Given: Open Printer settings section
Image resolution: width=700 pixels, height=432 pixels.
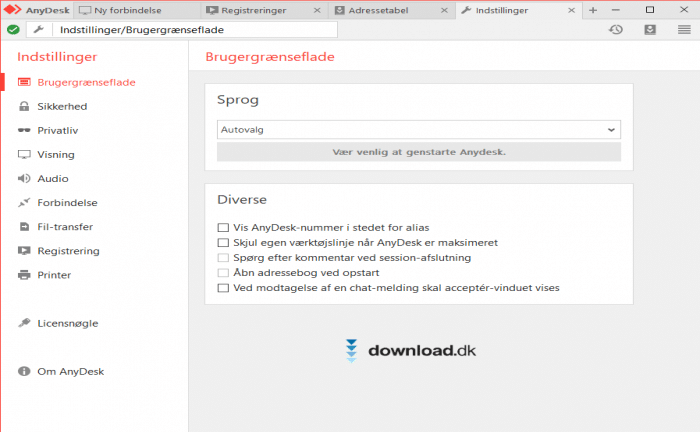Looking at the screenshot, I should 54,275.
